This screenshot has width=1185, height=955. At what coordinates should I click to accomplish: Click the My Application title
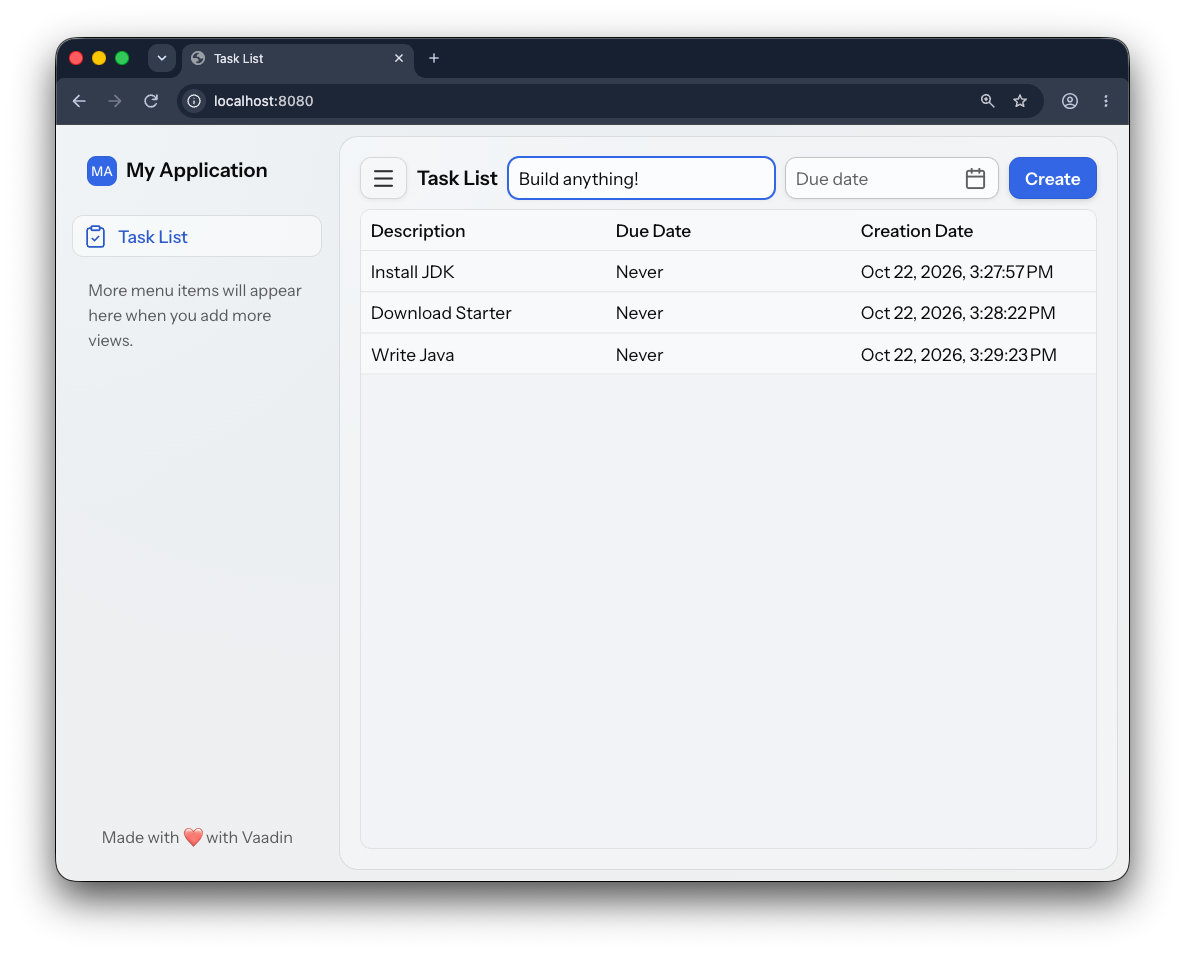coord(196,171)
